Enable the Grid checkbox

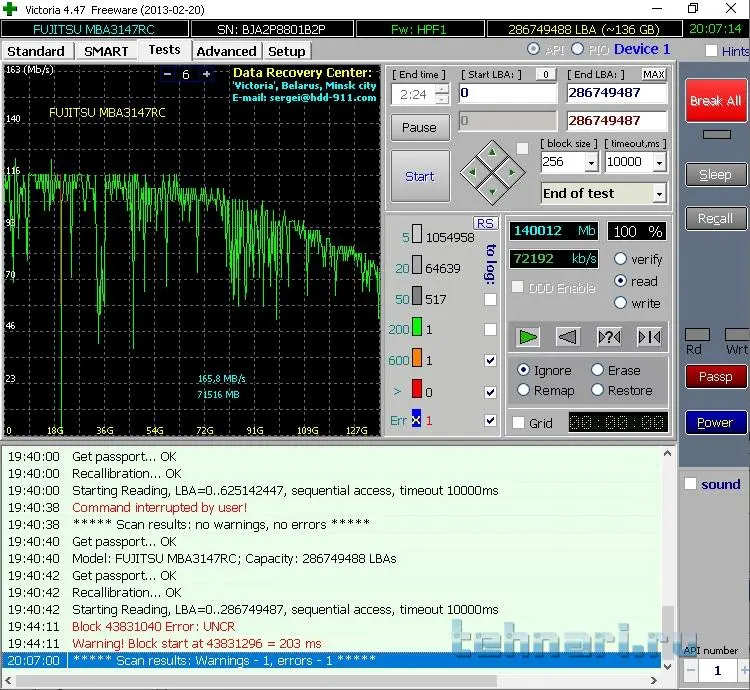[518, 423]
